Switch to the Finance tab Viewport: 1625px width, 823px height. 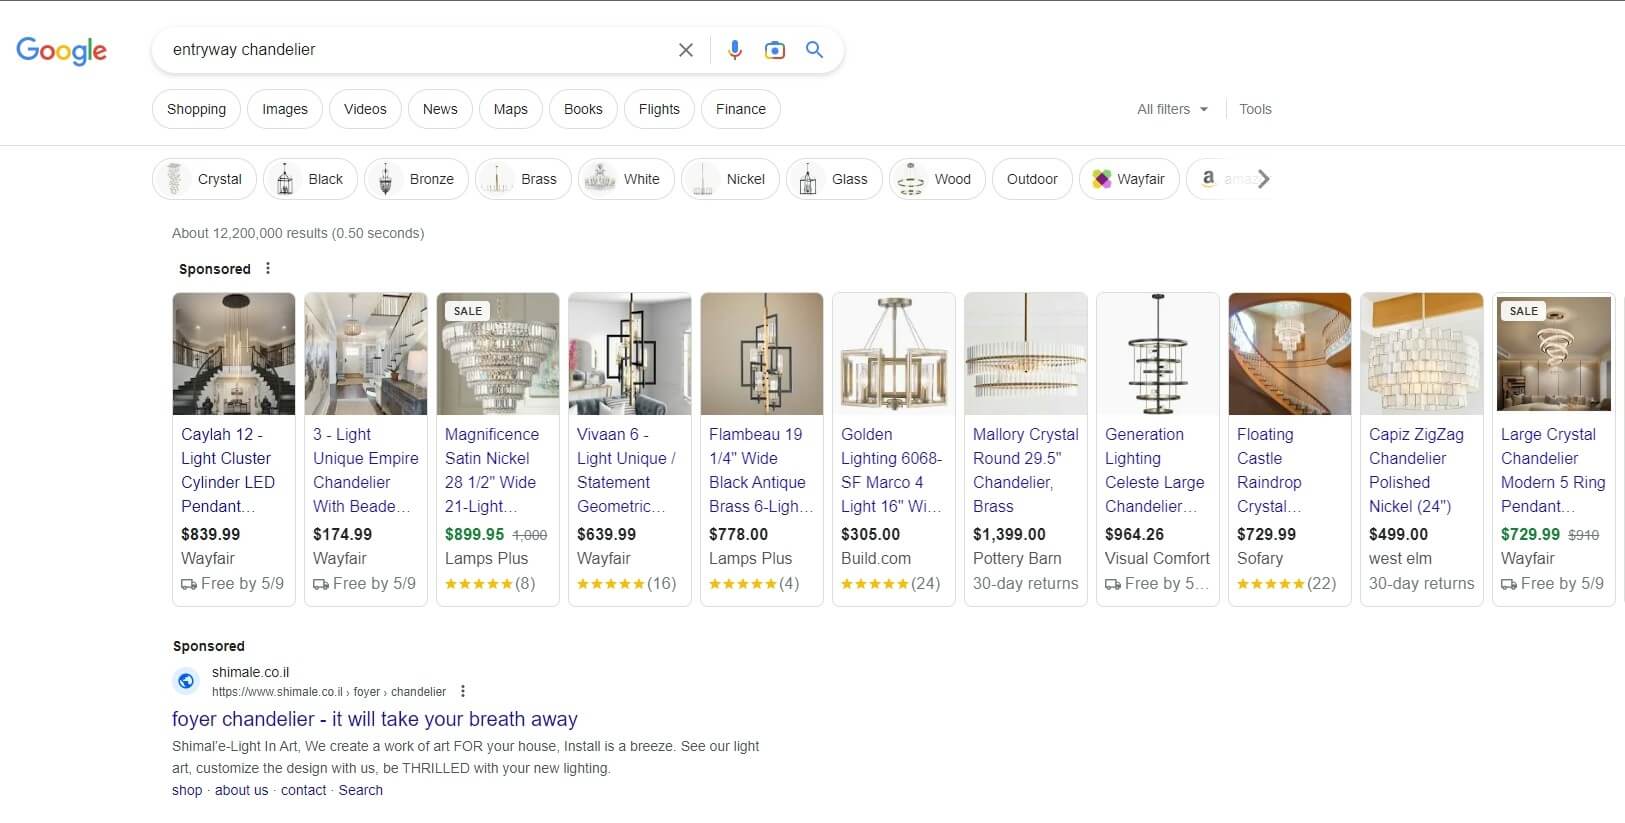pyautogui.click(x=741, y=109)
